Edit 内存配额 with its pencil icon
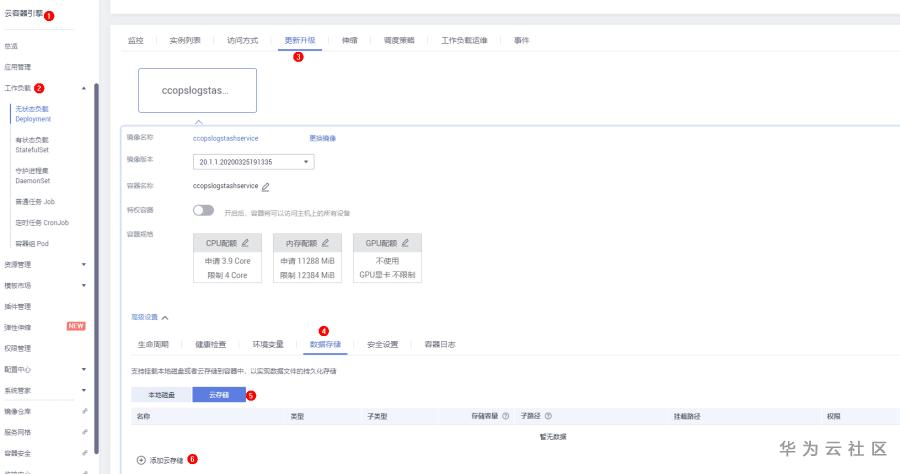900x474 pixels. 325,243
